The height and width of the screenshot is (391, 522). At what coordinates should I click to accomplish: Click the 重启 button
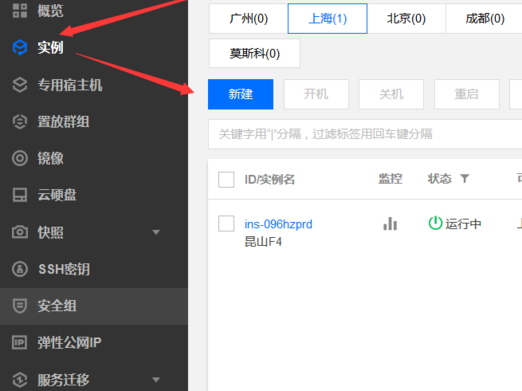pos(467,94)
